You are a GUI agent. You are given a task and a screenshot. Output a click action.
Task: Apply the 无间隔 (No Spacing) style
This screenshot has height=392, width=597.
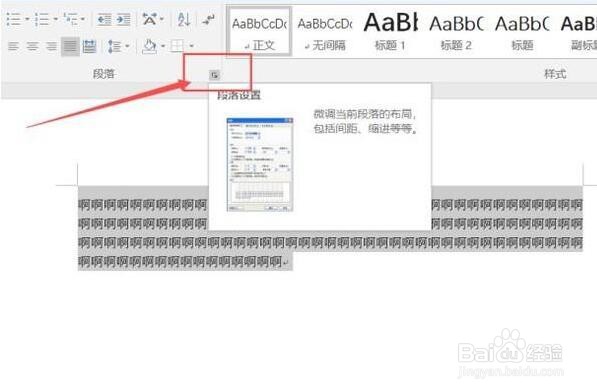325,33
